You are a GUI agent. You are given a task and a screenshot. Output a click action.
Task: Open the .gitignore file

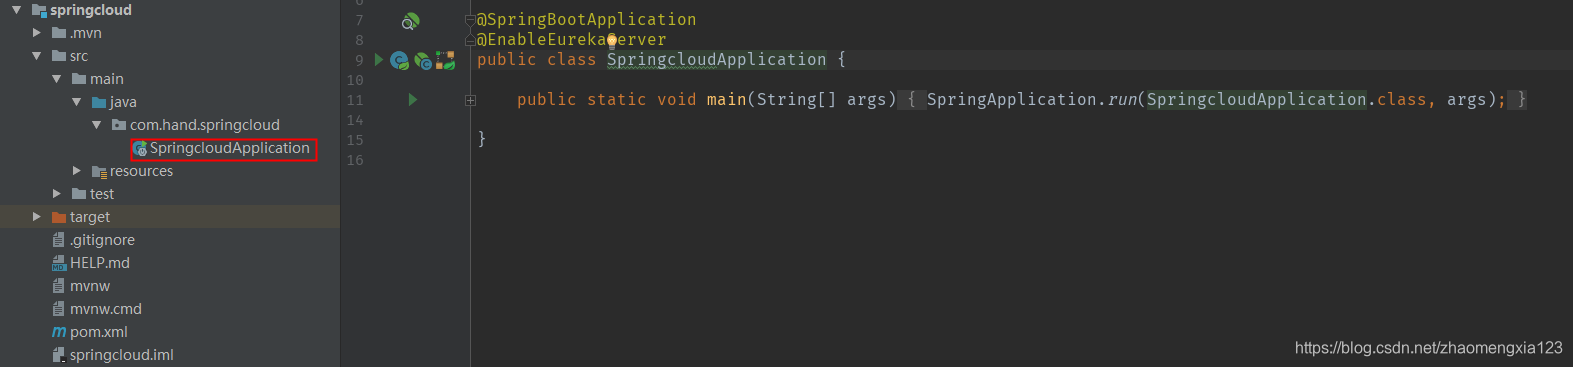coord(102,240)
